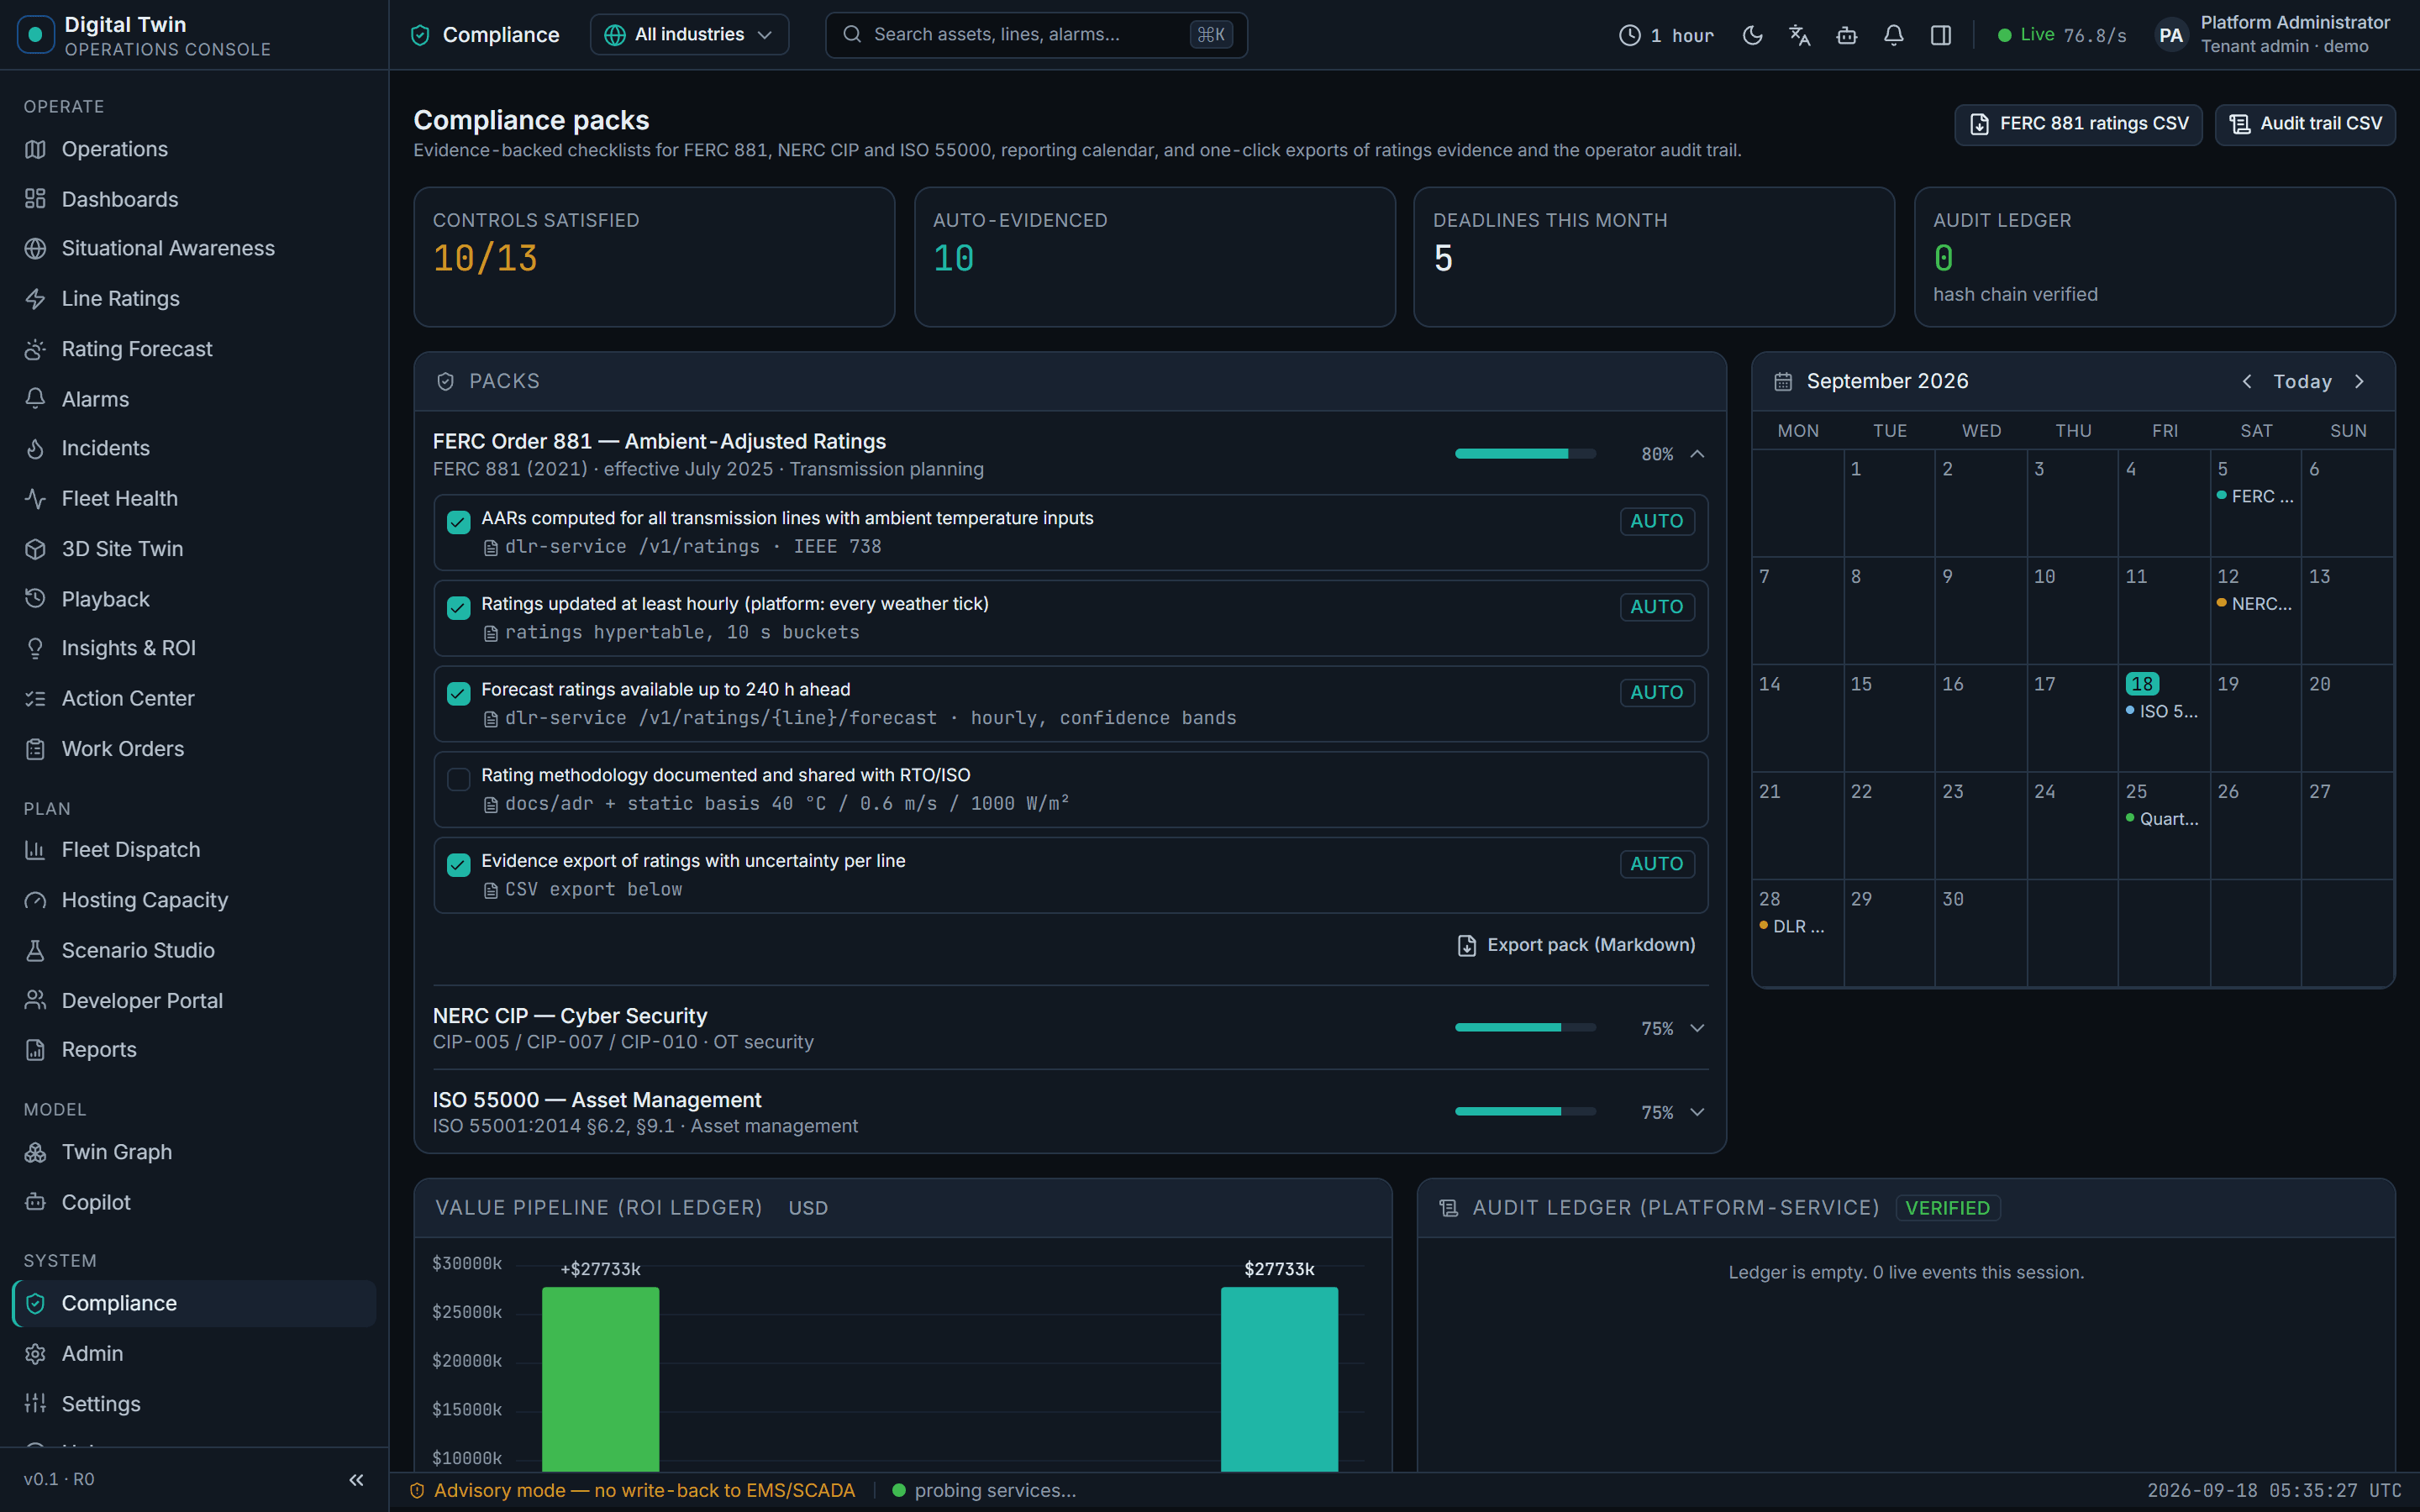Viewport: 2420px width, 1512px height.
Task: Click the clock icon next to 1 hour
Action: tap(1630, 35)
